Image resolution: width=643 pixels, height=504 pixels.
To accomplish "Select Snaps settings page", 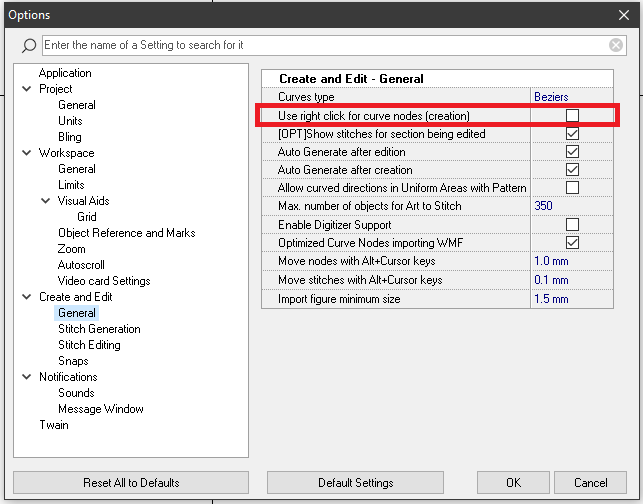I will point(73,361).
